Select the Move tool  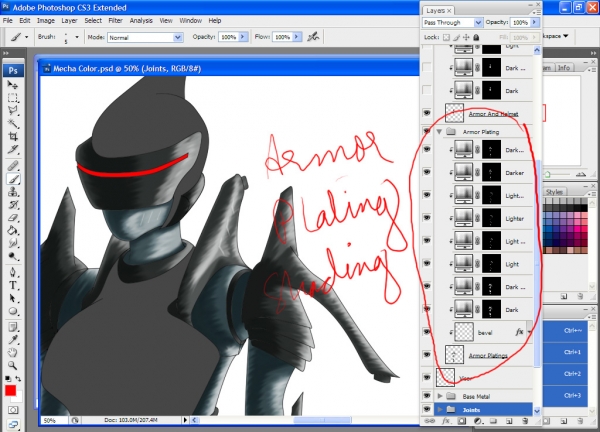click(13, 85)
